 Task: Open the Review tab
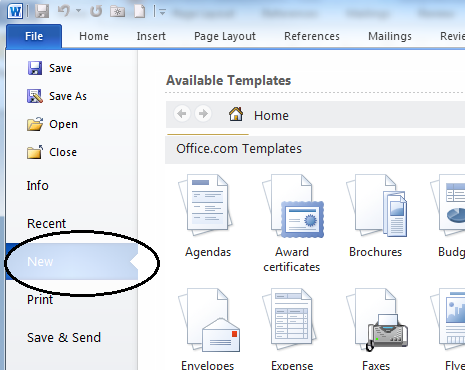(452, 36)
